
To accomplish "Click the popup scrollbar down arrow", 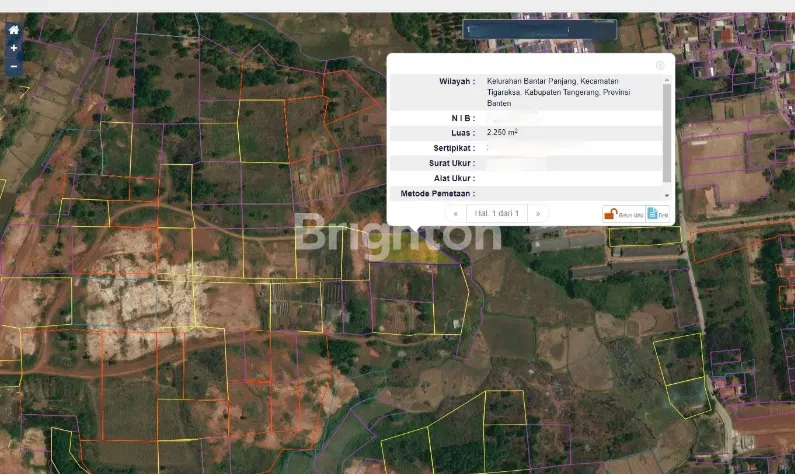I will pos(667,194).
